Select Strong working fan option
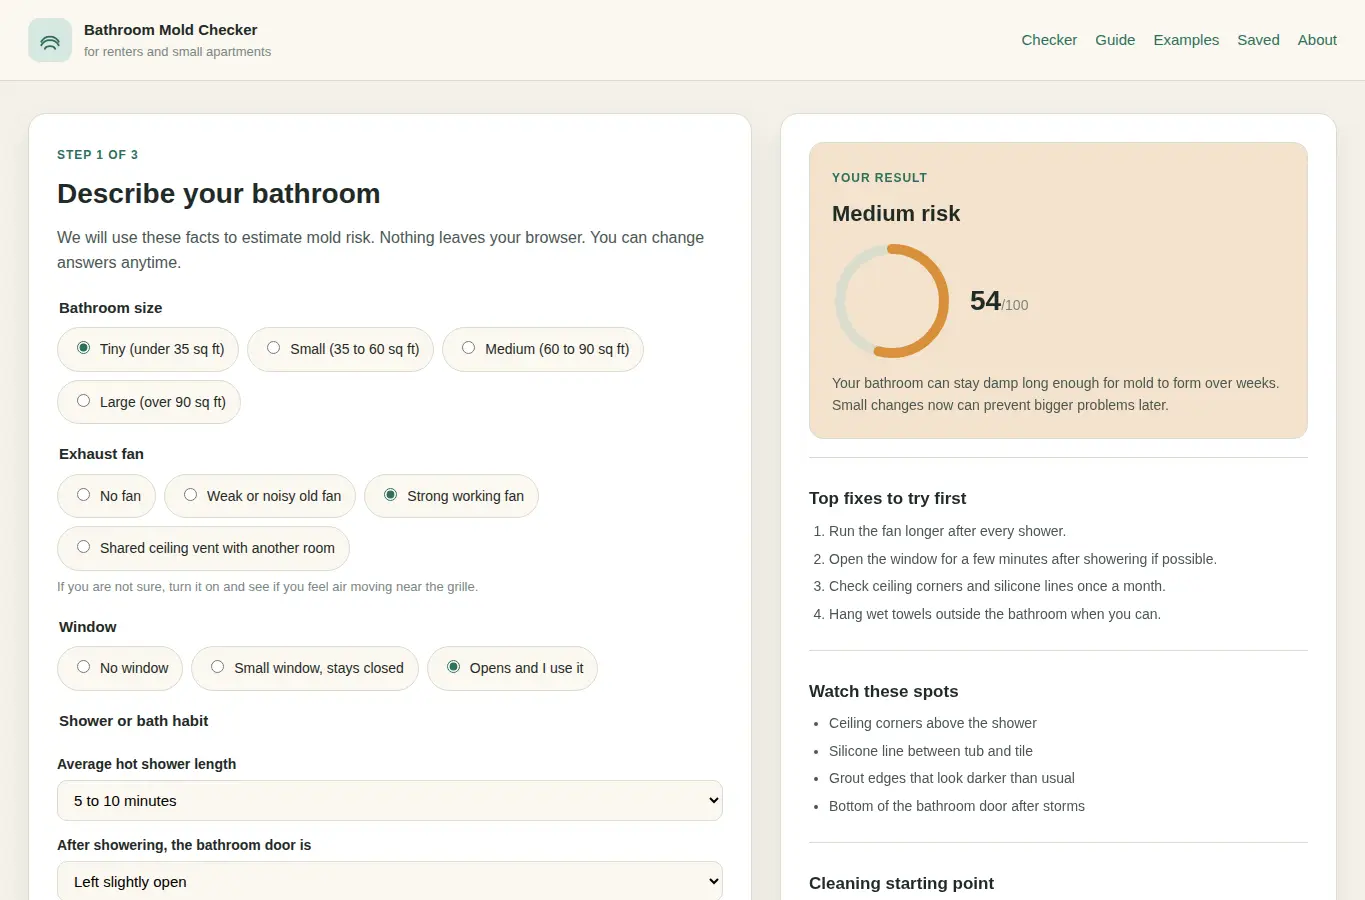The image size is (1365, 900). [452, 496]
